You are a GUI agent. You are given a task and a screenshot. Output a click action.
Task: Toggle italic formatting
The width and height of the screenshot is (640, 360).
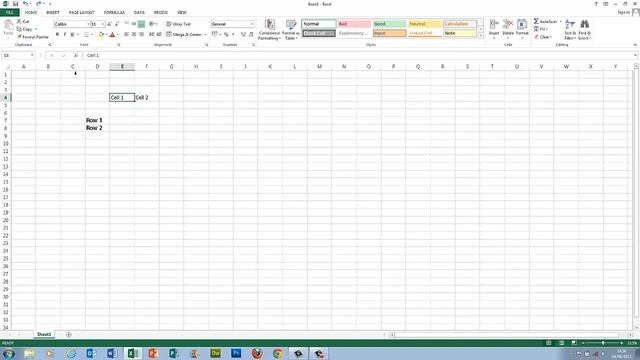[x=64, y=35]
